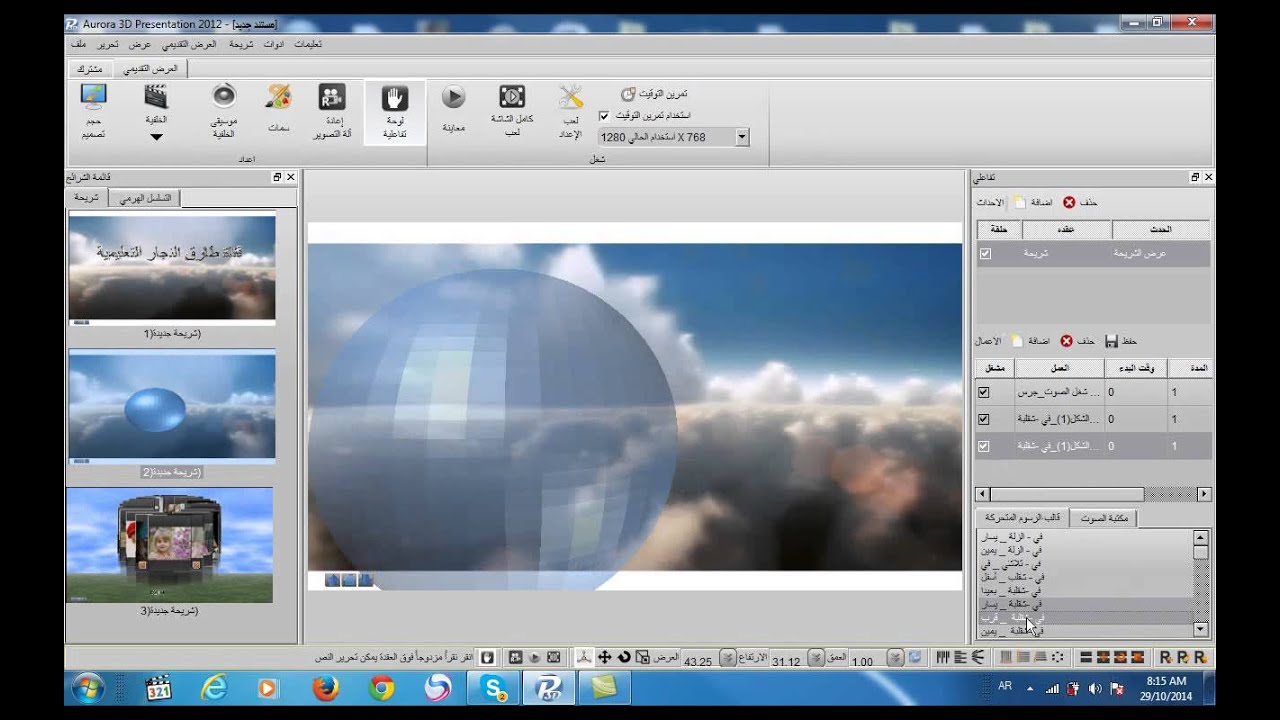
Task: Open the تحرير (Edit) menu
Action: click(x=107, y=44)
